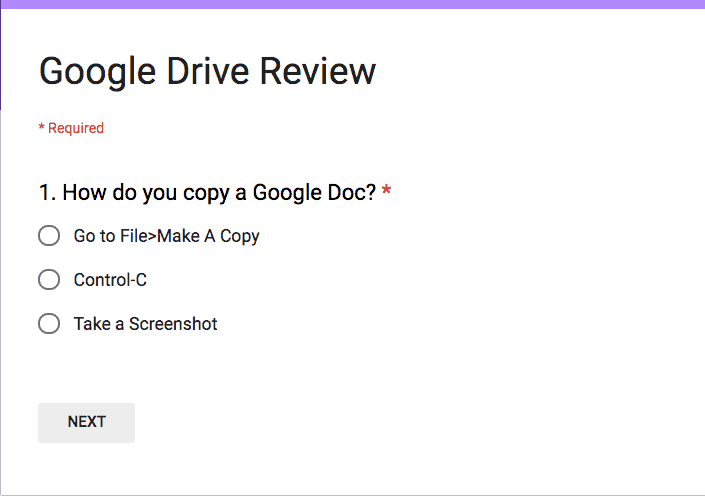Click the word 'Review' in the title

point(318,71)
